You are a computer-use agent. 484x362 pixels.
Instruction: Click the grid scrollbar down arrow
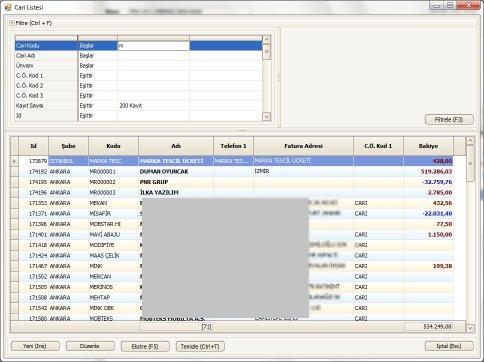470,328
